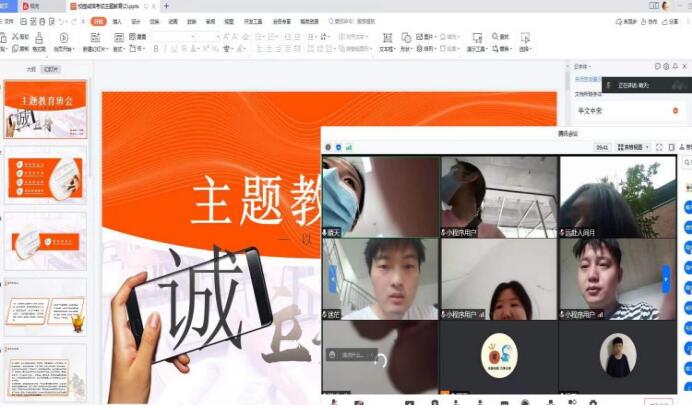
Task: Click the user avatar in title bar
Action: pyautogui.click(x=666, y=6)
